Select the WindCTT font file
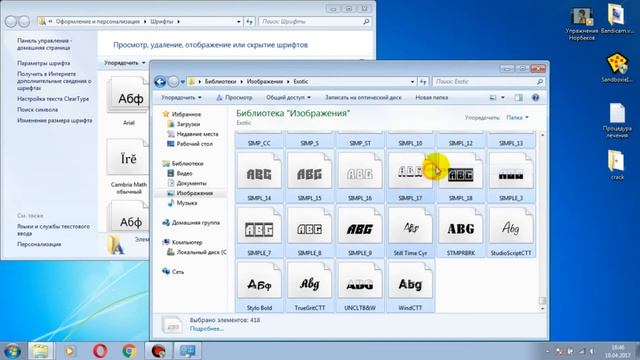640x360 pixels. (410, 286)
